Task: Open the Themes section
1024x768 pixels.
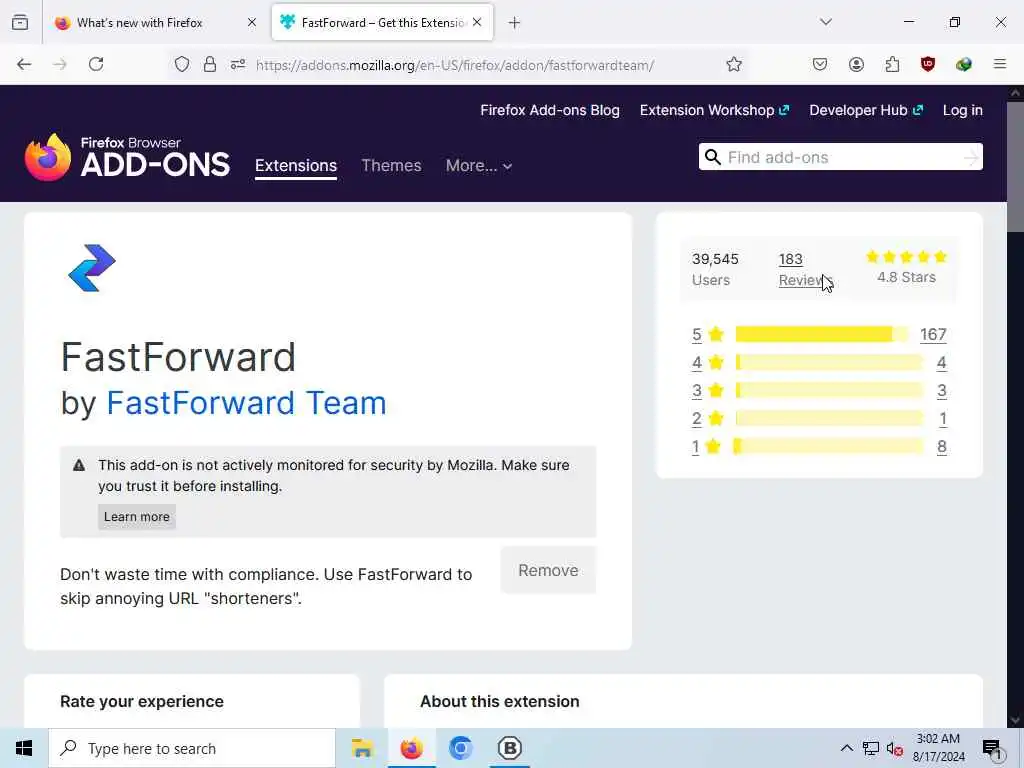Action: pos(391,166)
